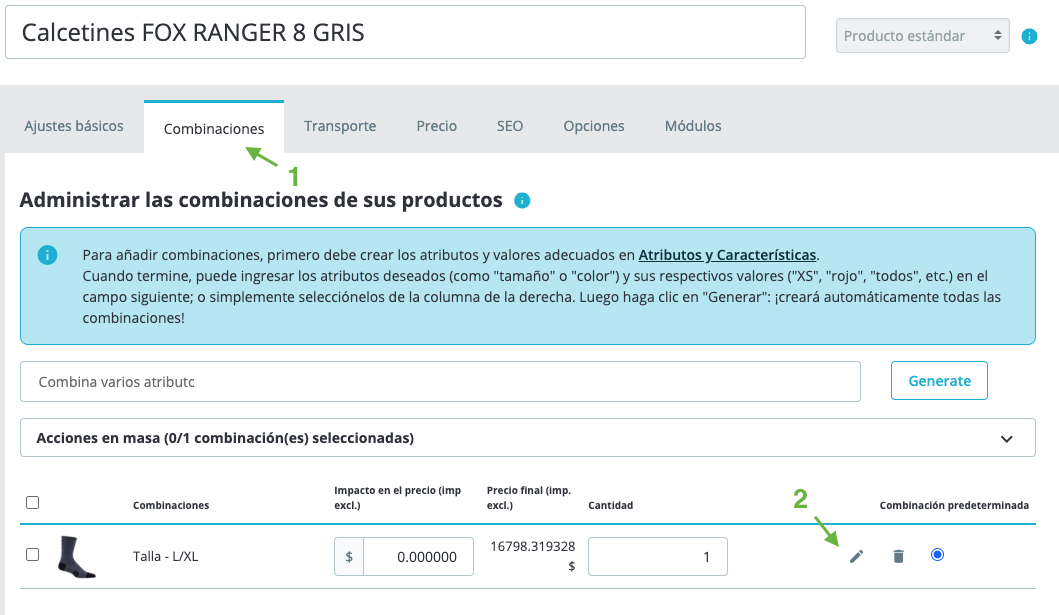
Task: Follow the Atributos y Características link
Action: pos(727,255)
